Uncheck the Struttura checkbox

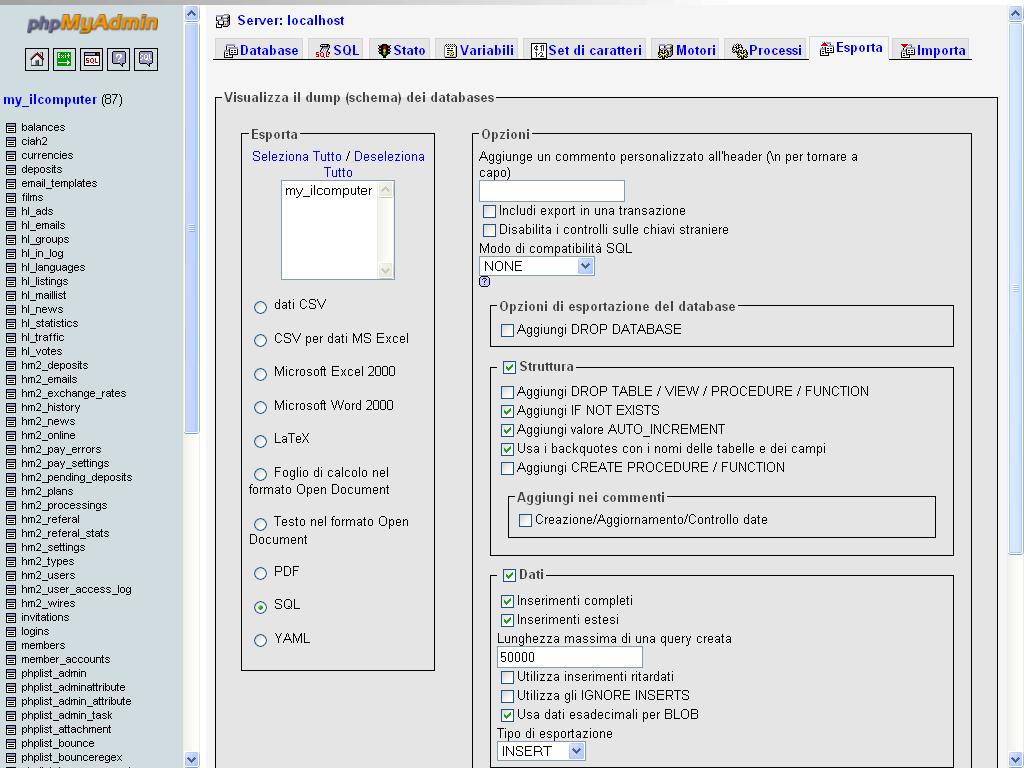click(x=509, y=368)
